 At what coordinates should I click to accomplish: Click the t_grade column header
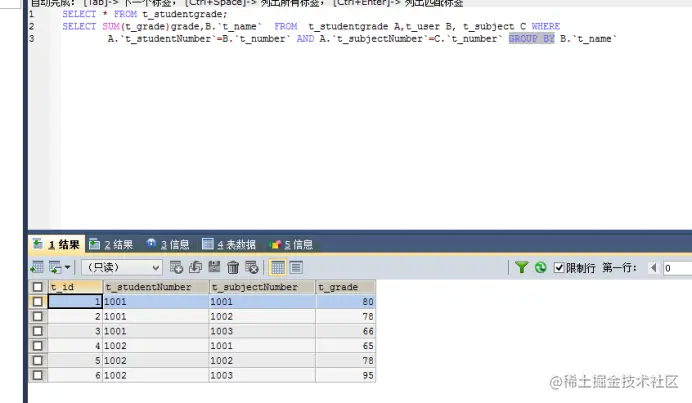coord(346,287)
